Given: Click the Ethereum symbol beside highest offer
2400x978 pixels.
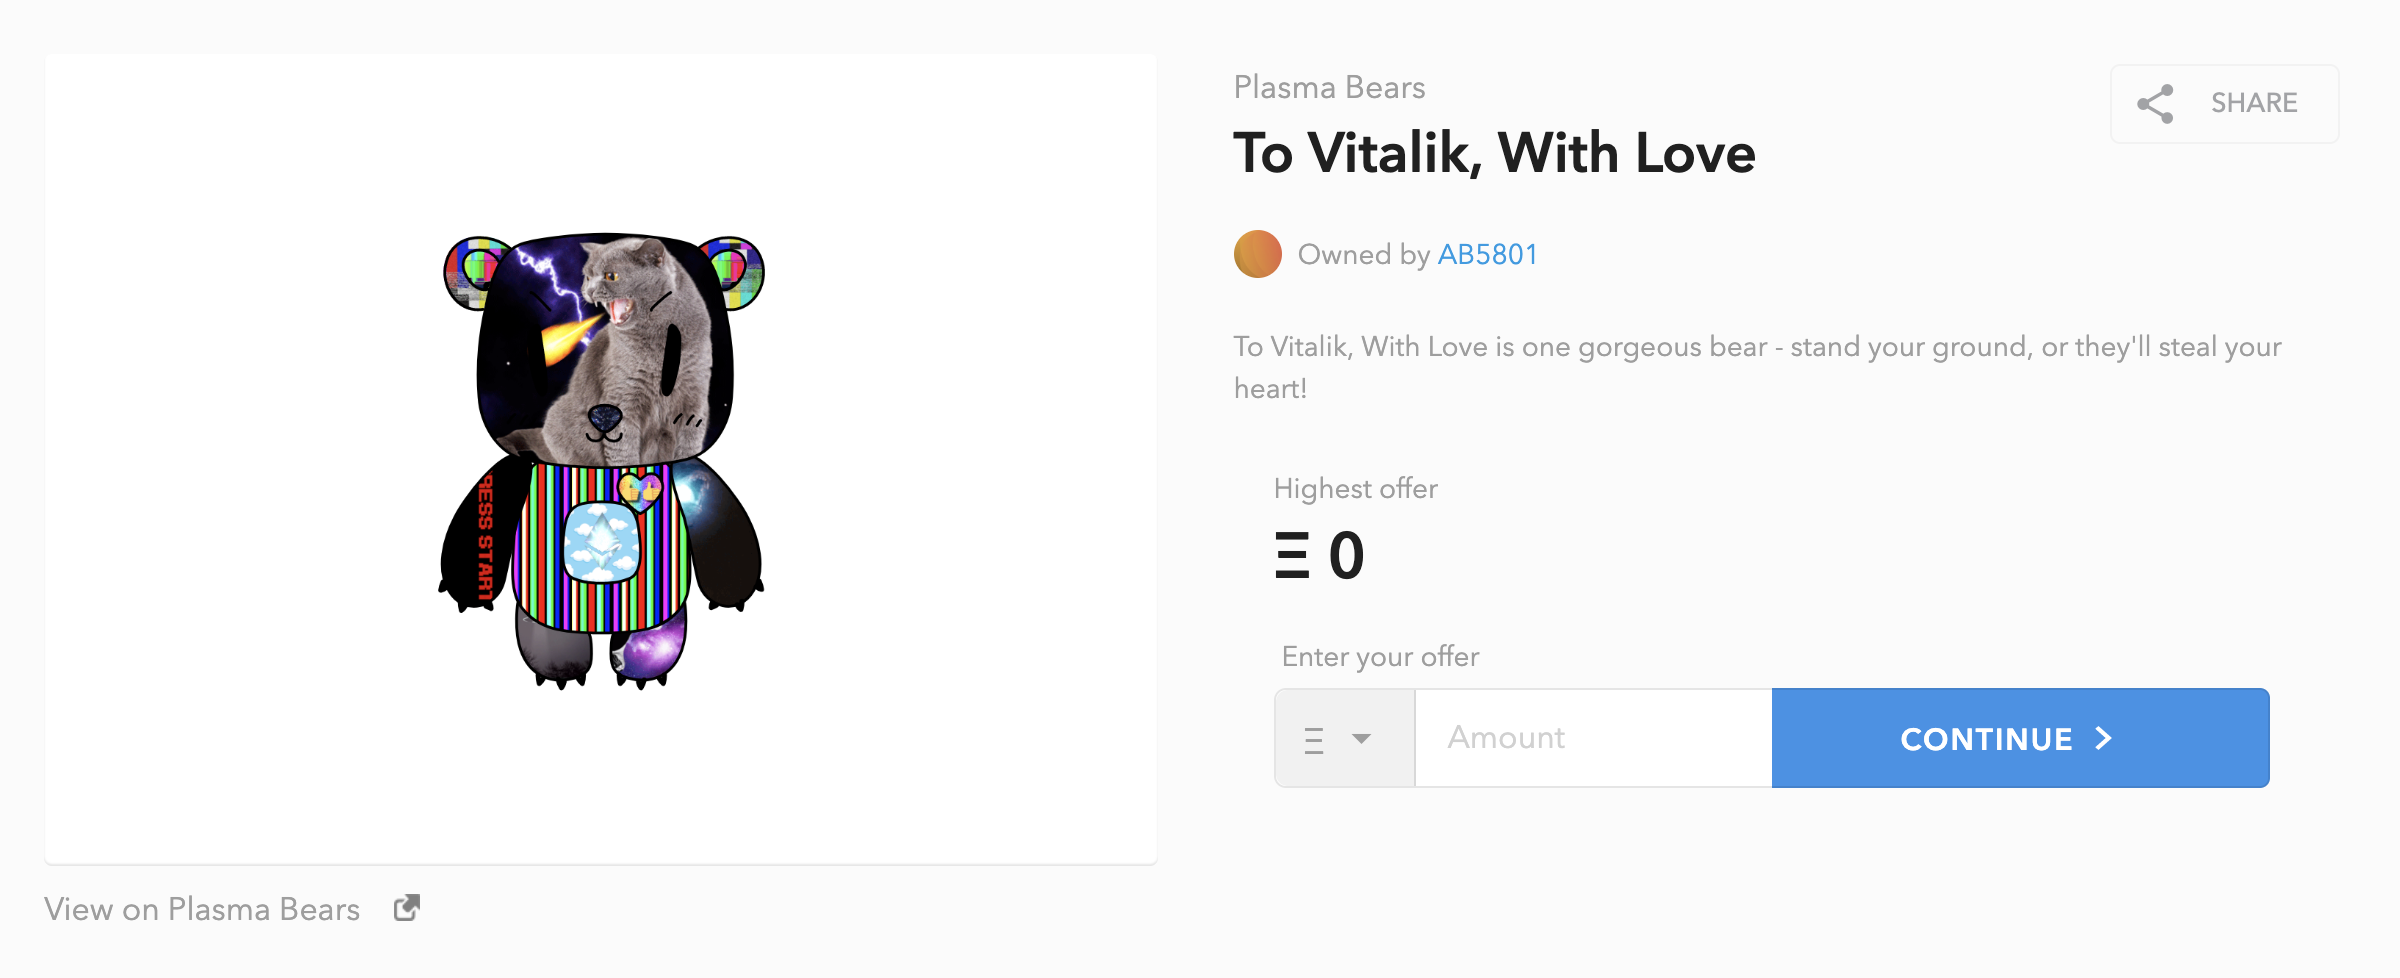Looking at the screenshot, I should pos(1292,556).
